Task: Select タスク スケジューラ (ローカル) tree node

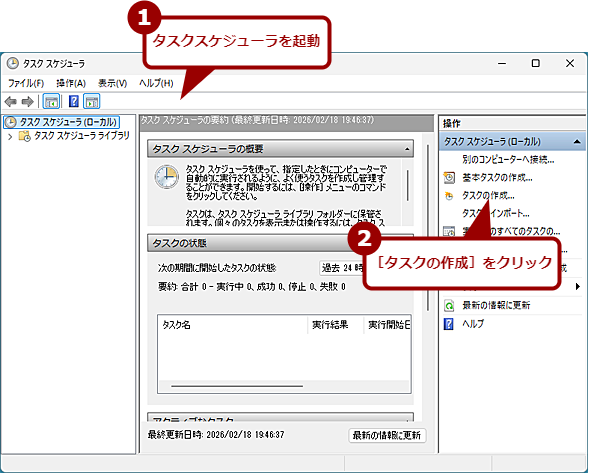Action: [x=62, y=122]
